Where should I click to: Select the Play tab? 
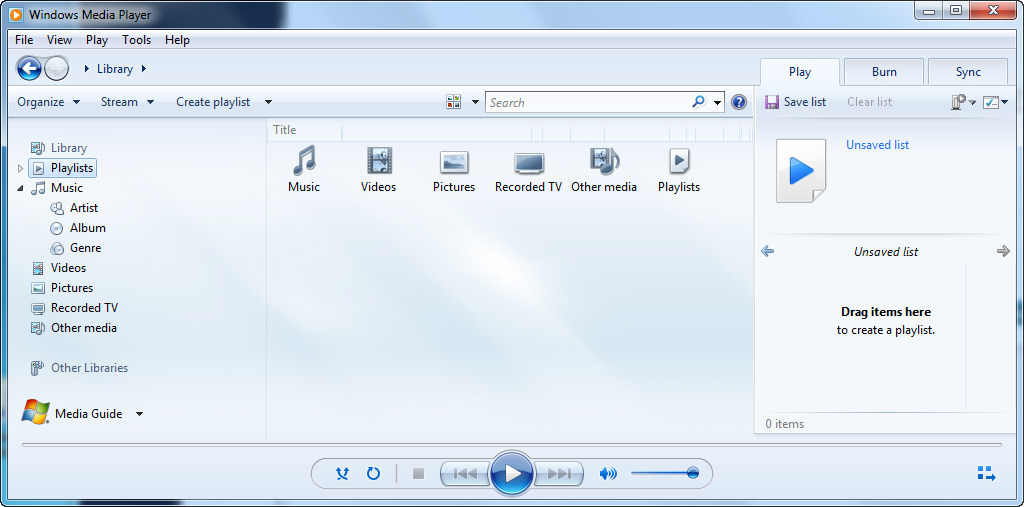(800, 72)
